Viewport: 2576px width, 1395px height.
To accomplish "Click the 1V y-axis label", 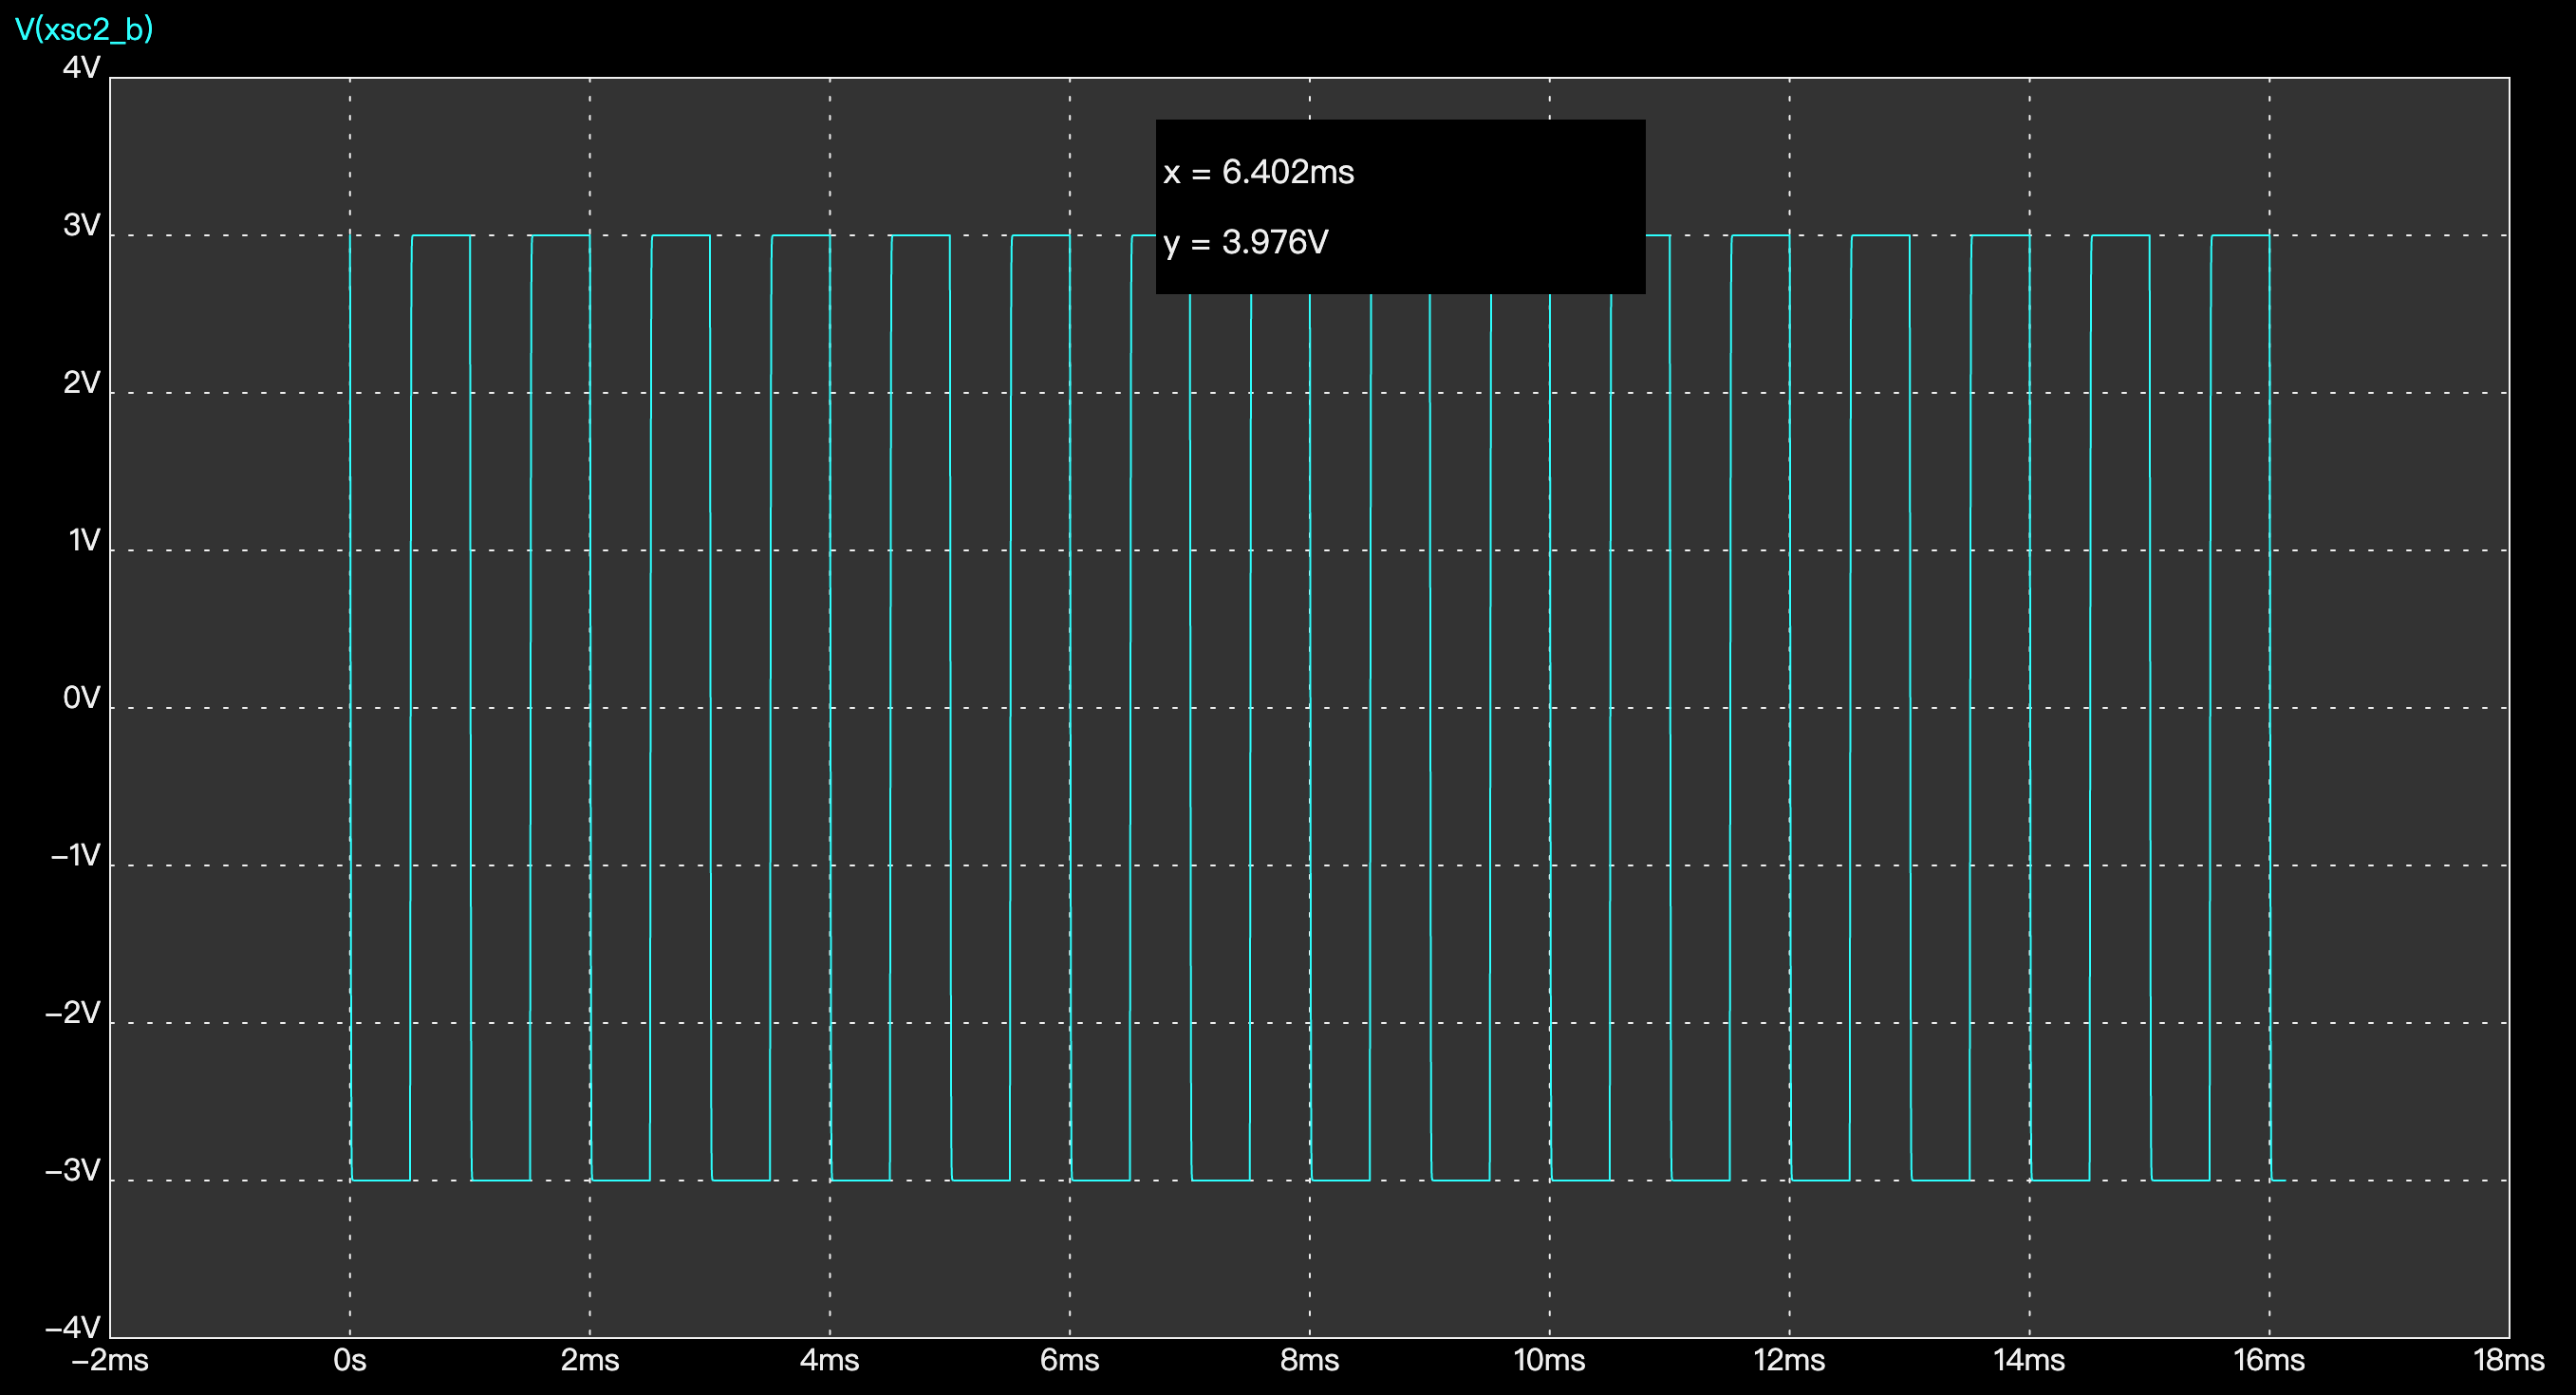I will click(84, 540).
